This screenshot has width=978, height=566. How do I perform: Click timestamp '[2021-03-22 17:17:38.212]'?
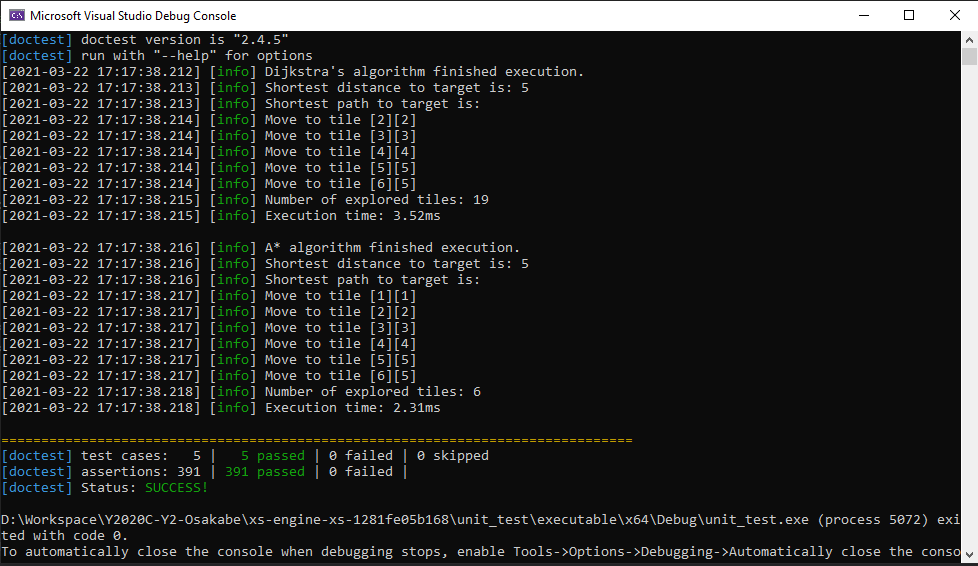point(101,72)
